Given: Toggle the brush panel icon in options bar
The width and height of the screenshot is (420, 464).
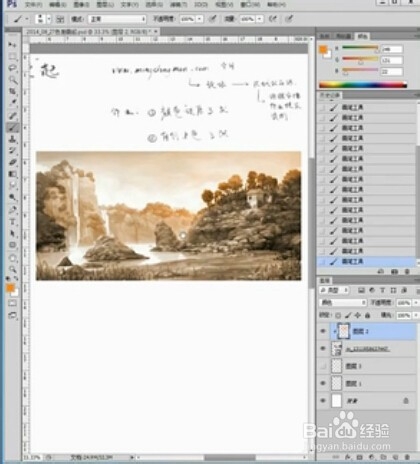Looking at the screenshot, I should [x=60, y=19].
